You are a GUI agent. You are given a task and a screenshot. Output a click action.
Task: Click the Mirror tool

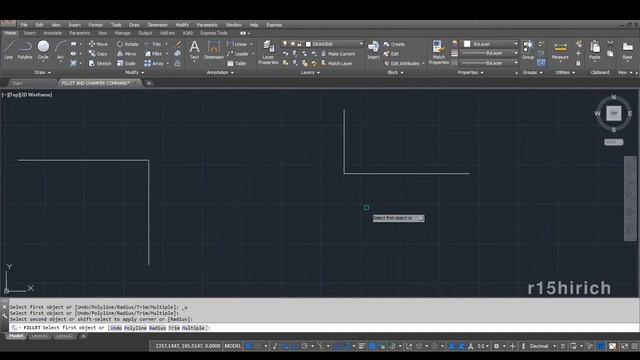click(x=127, y=54)
